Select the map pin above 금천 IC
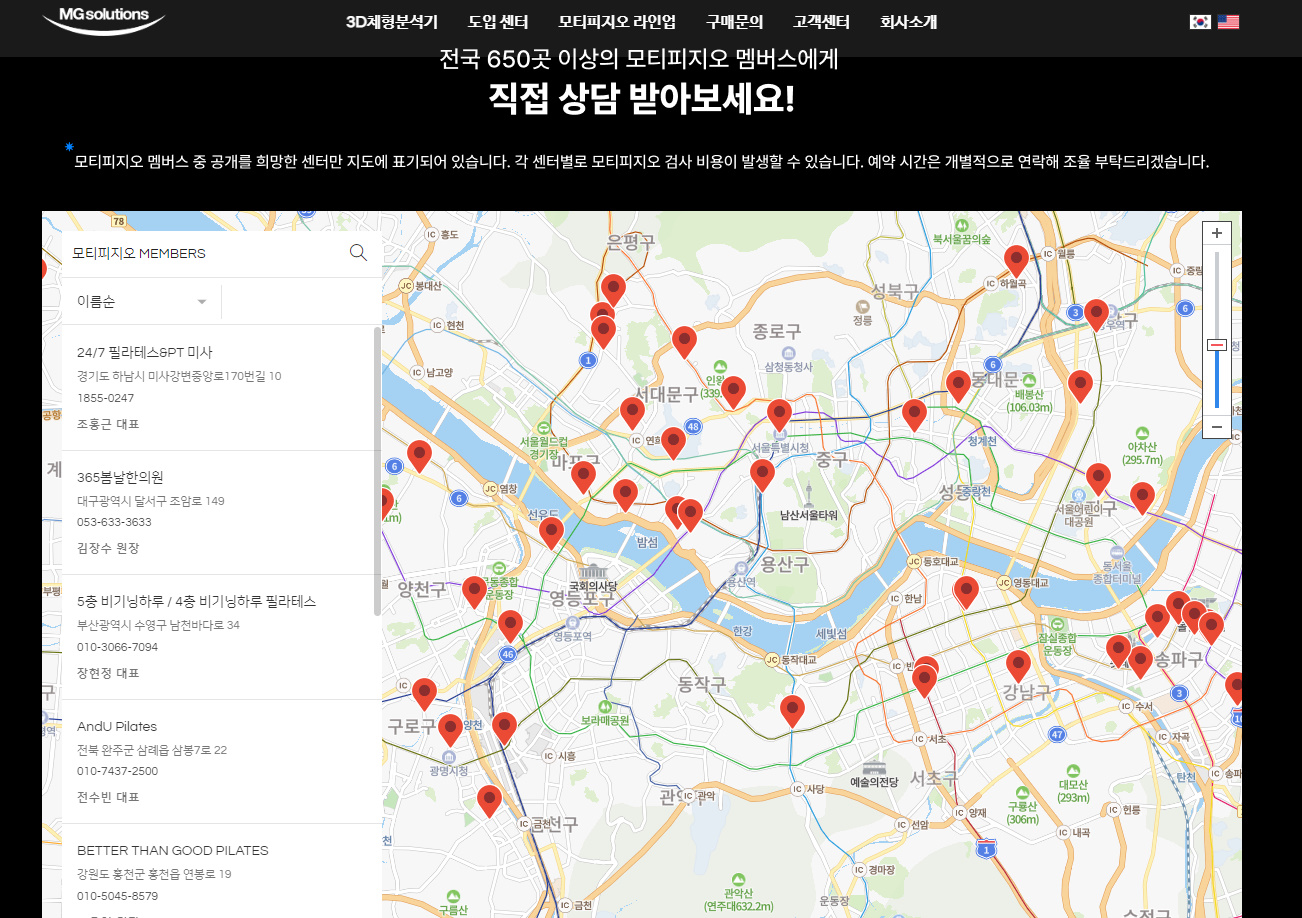1302x918 pixels. click(x=488, y=801)
